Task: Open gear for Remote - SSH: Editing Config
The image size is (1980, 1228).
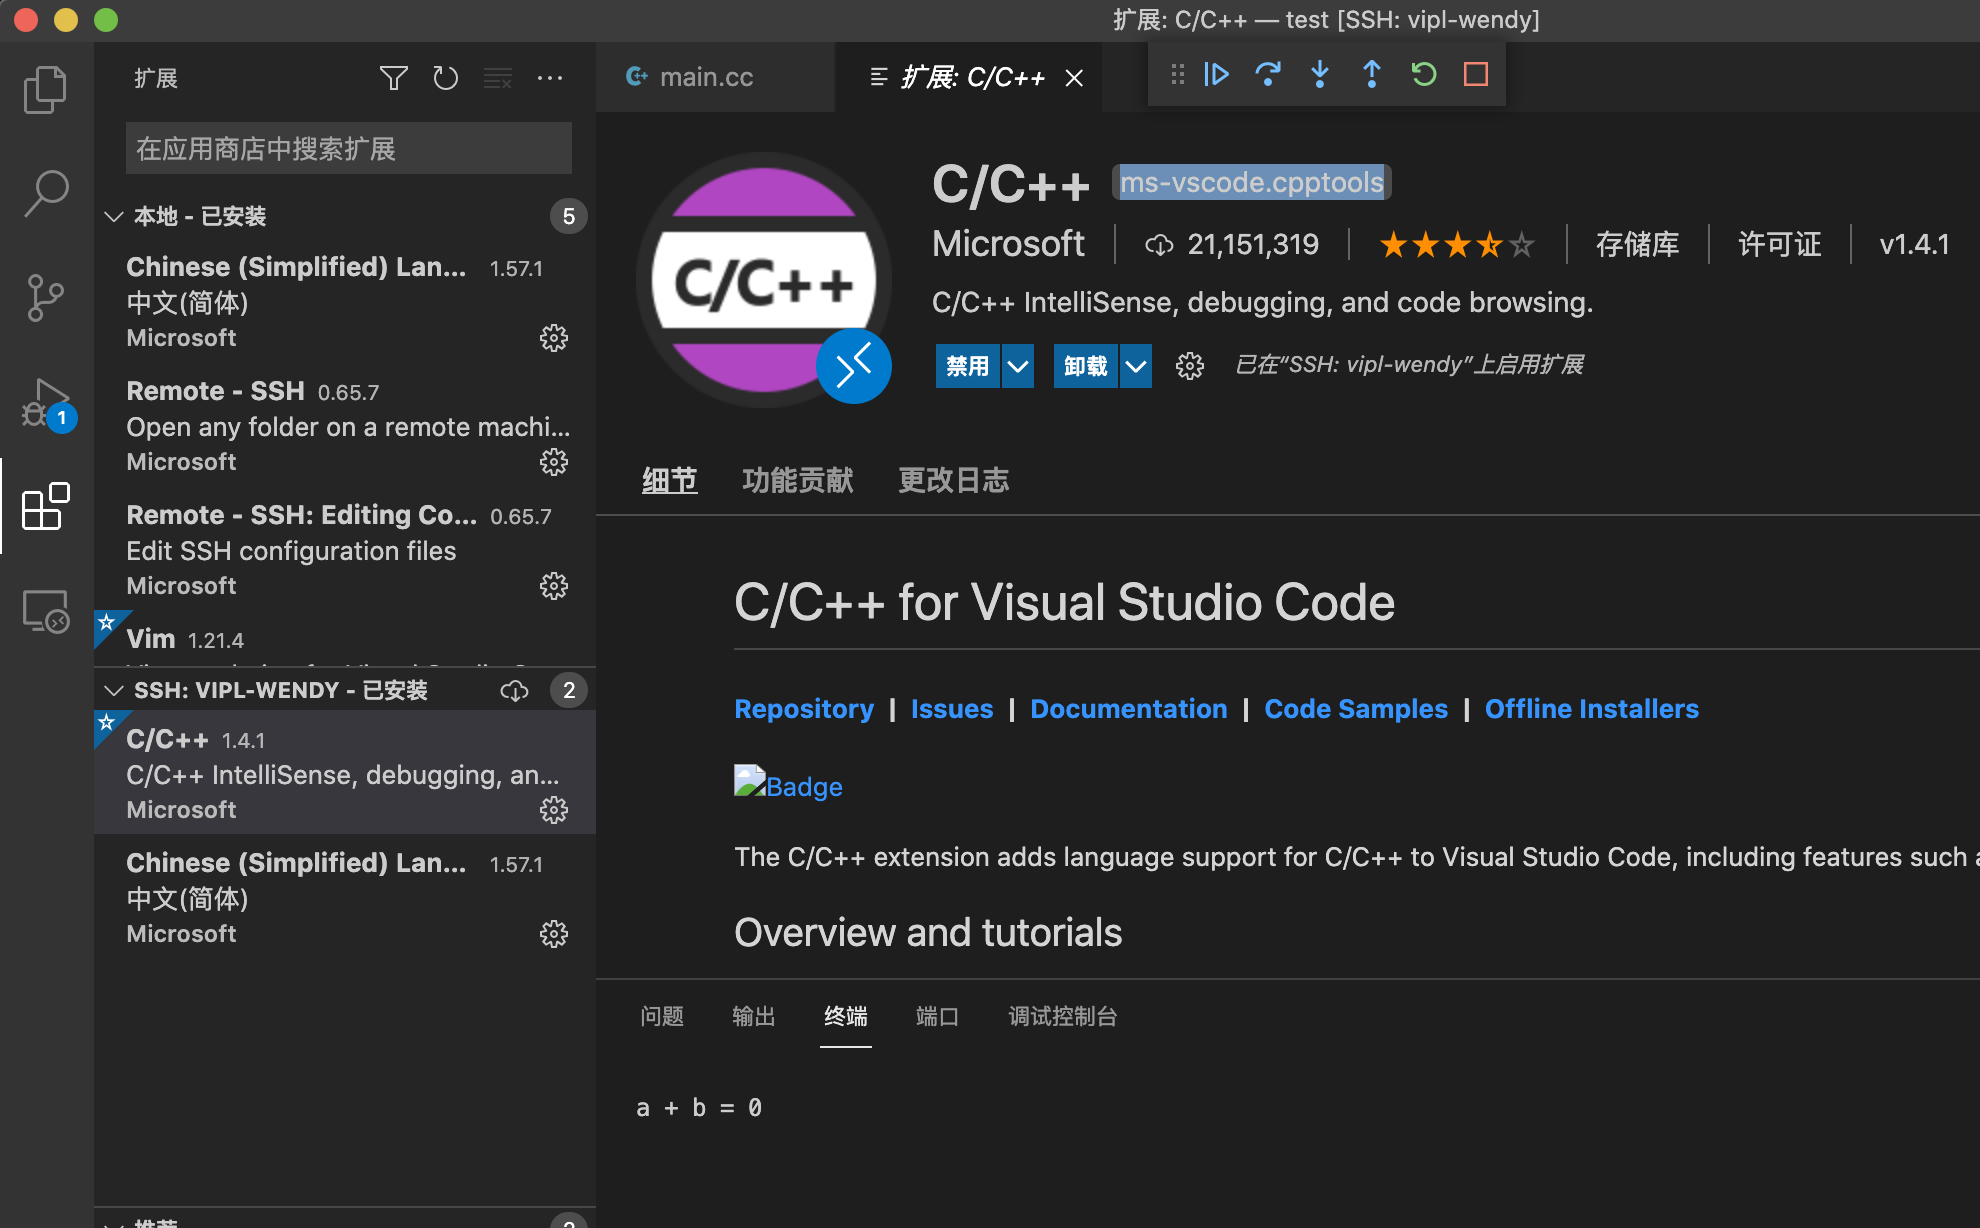Action: click(x=554, y=586)
